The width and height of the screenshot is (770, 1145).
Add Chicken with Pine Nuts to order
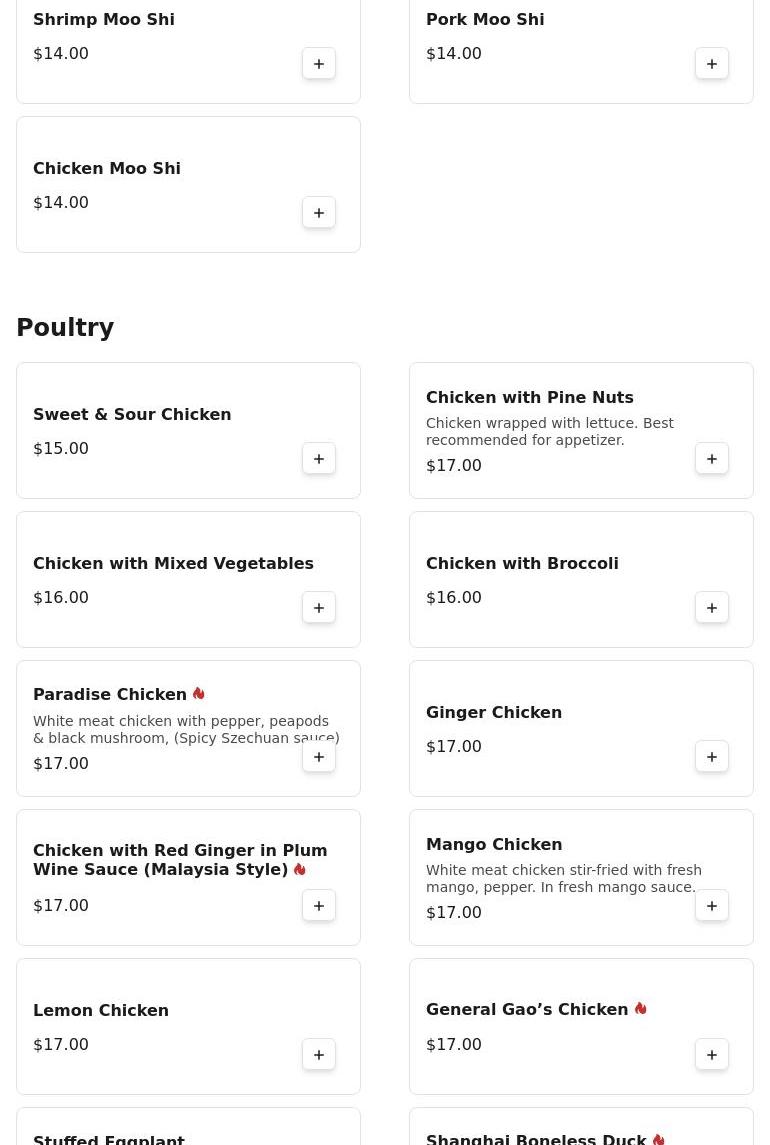[x=712, y=459]
